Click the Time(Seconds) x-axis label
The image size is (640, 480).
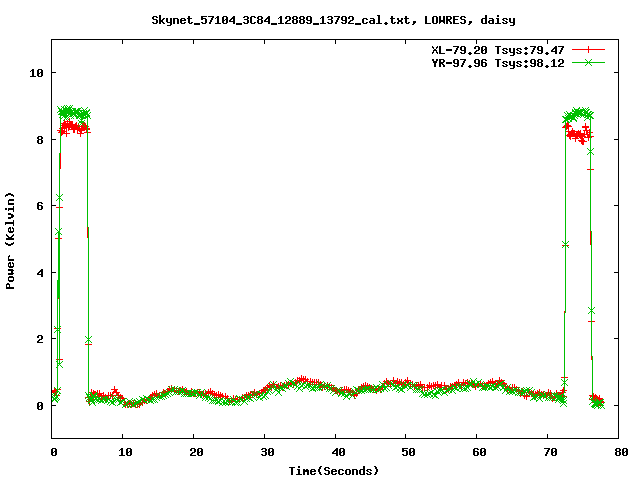(x=336, y=470)
